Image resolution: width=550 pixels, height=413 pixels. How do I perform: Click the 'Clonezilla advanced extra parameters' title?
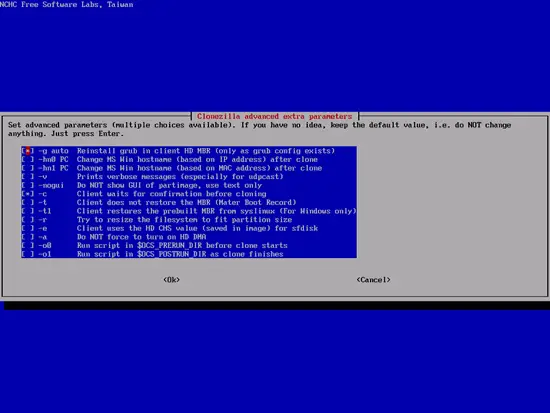(x=274, y=116)
